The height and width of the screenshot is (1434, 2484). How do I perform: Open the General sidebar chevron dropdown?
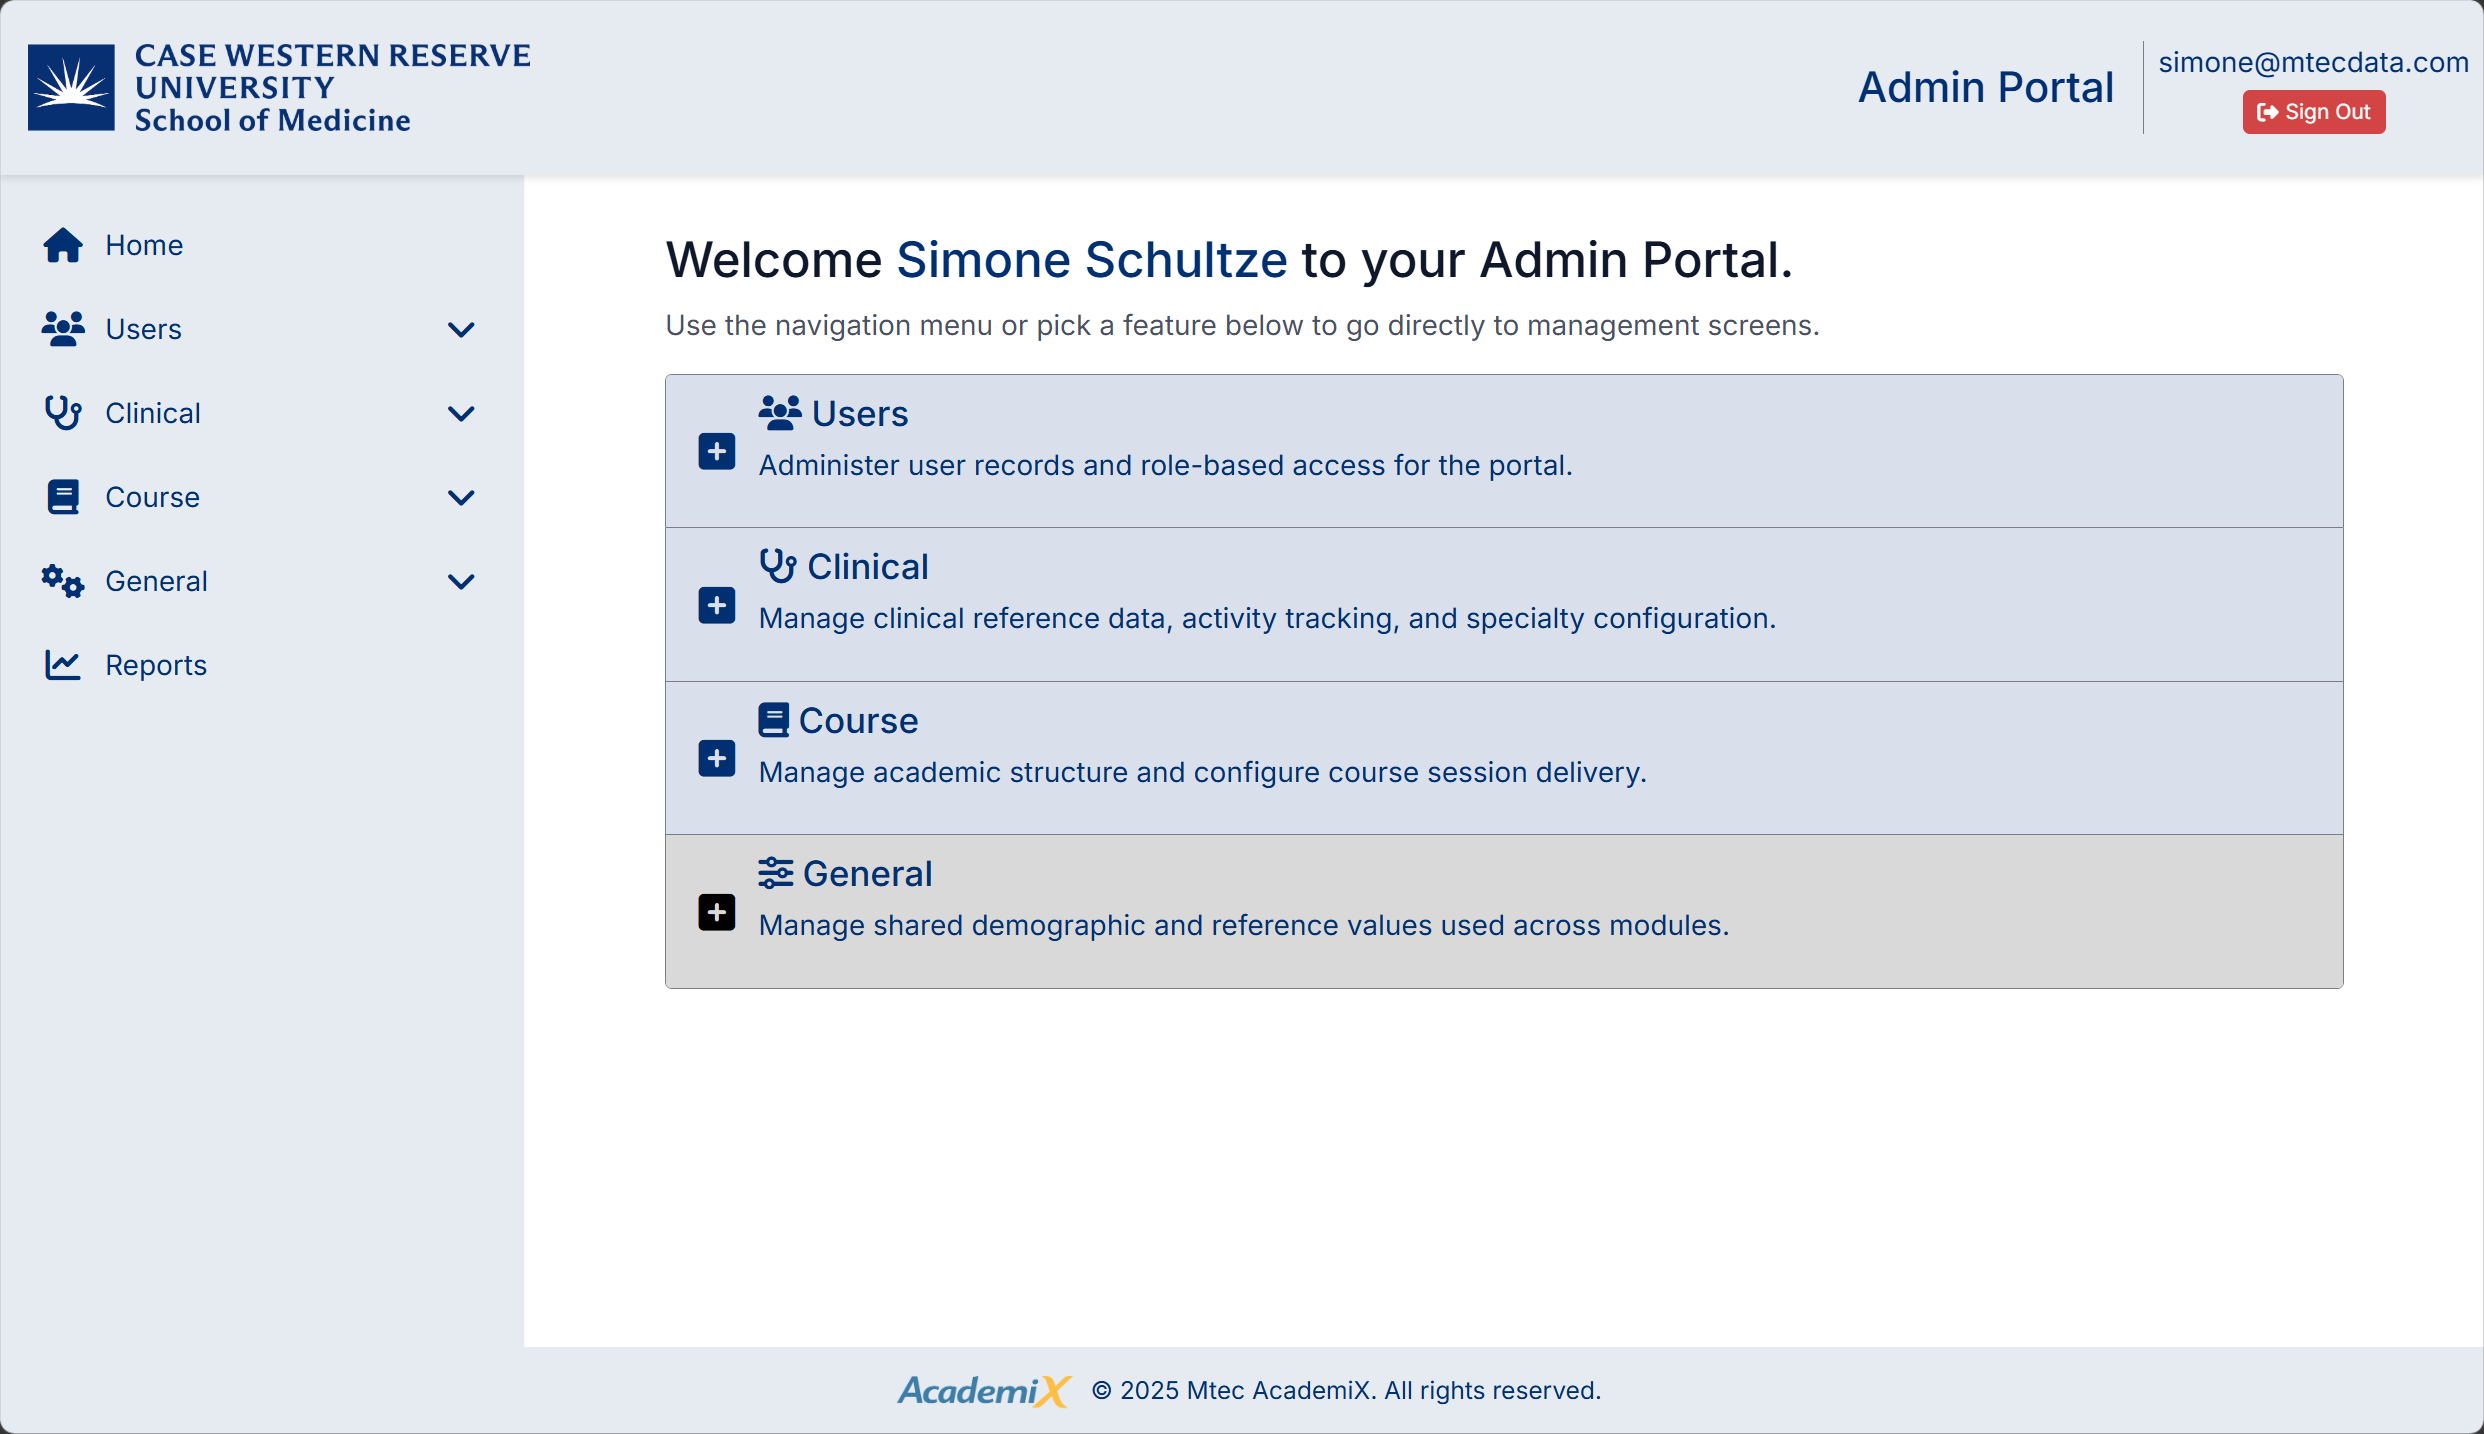tap(461, 581)
